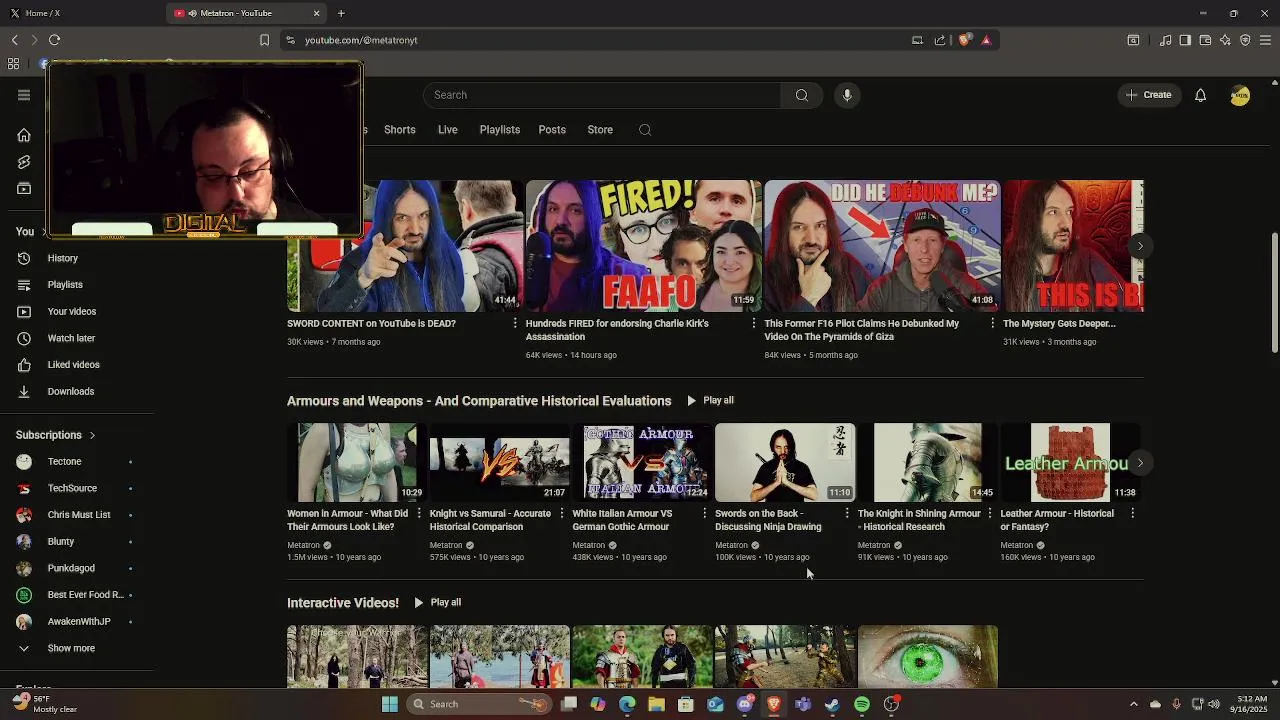
Task: Show hidden system tray icons chevron
Action: pos(1133,704)
